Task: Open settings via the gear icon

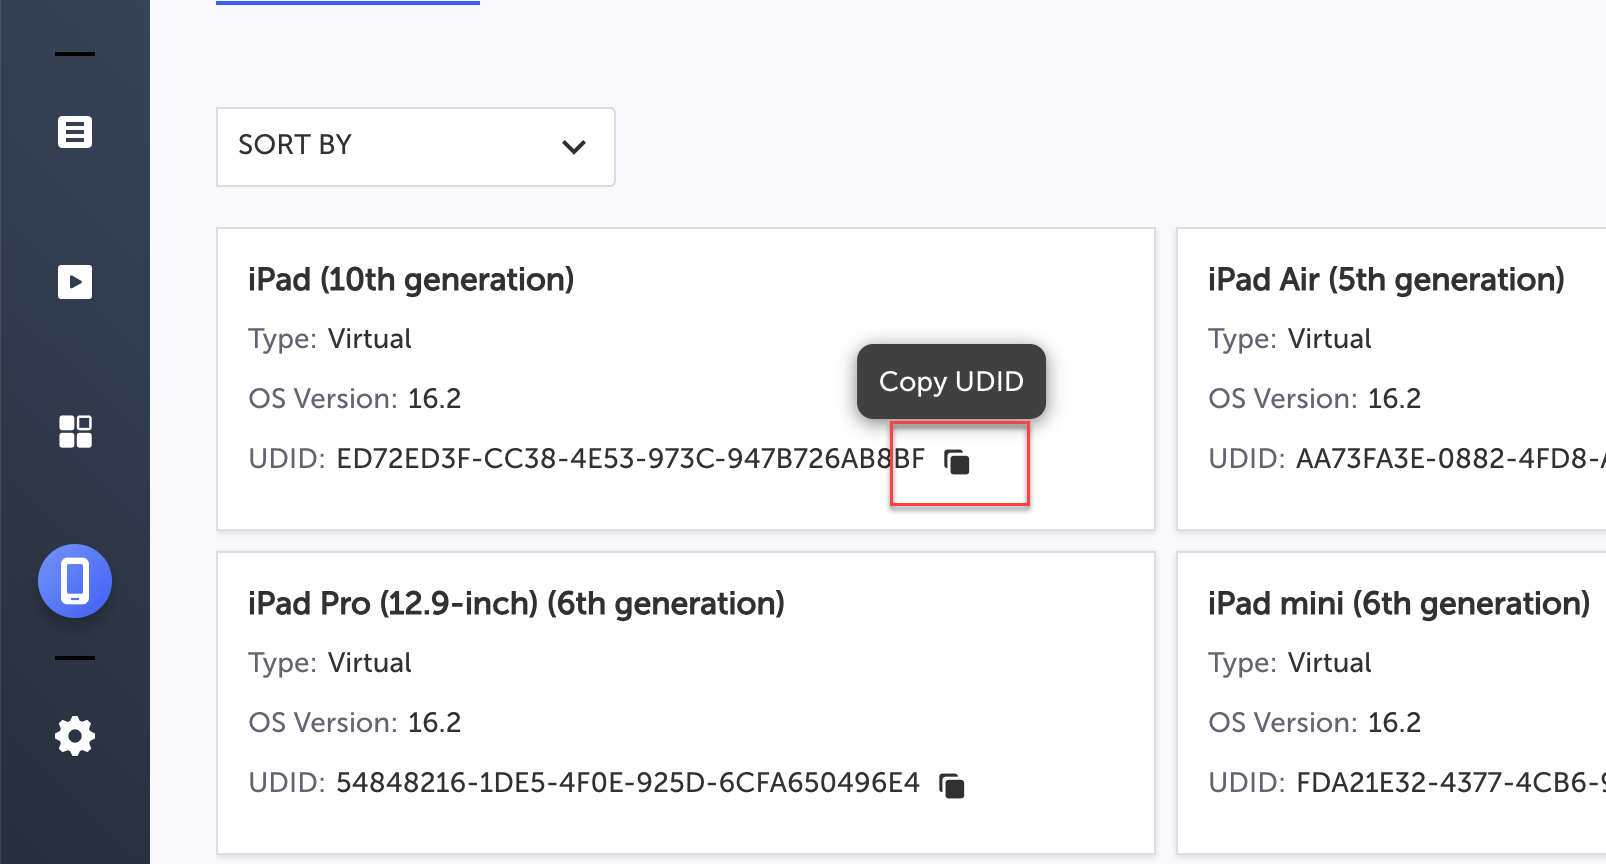Action: point(75,737)
